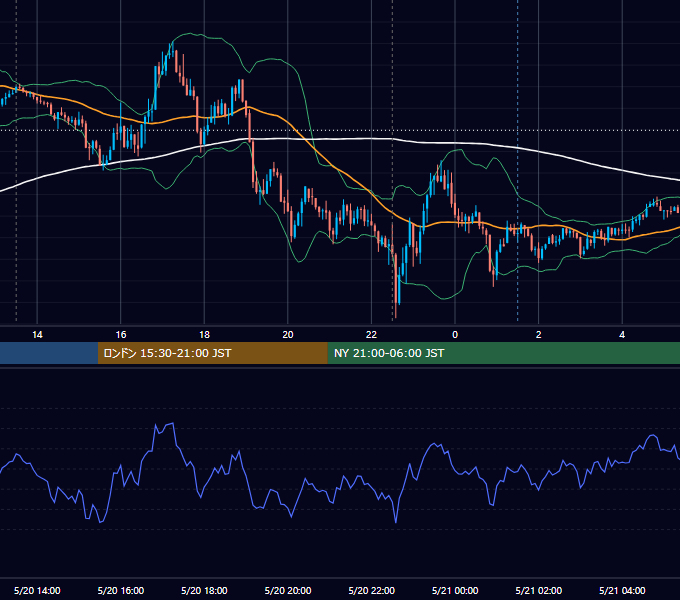Click the NY 21:00-06:00 JST session bar
Viewport: 680px width, 600px height.
503,353
